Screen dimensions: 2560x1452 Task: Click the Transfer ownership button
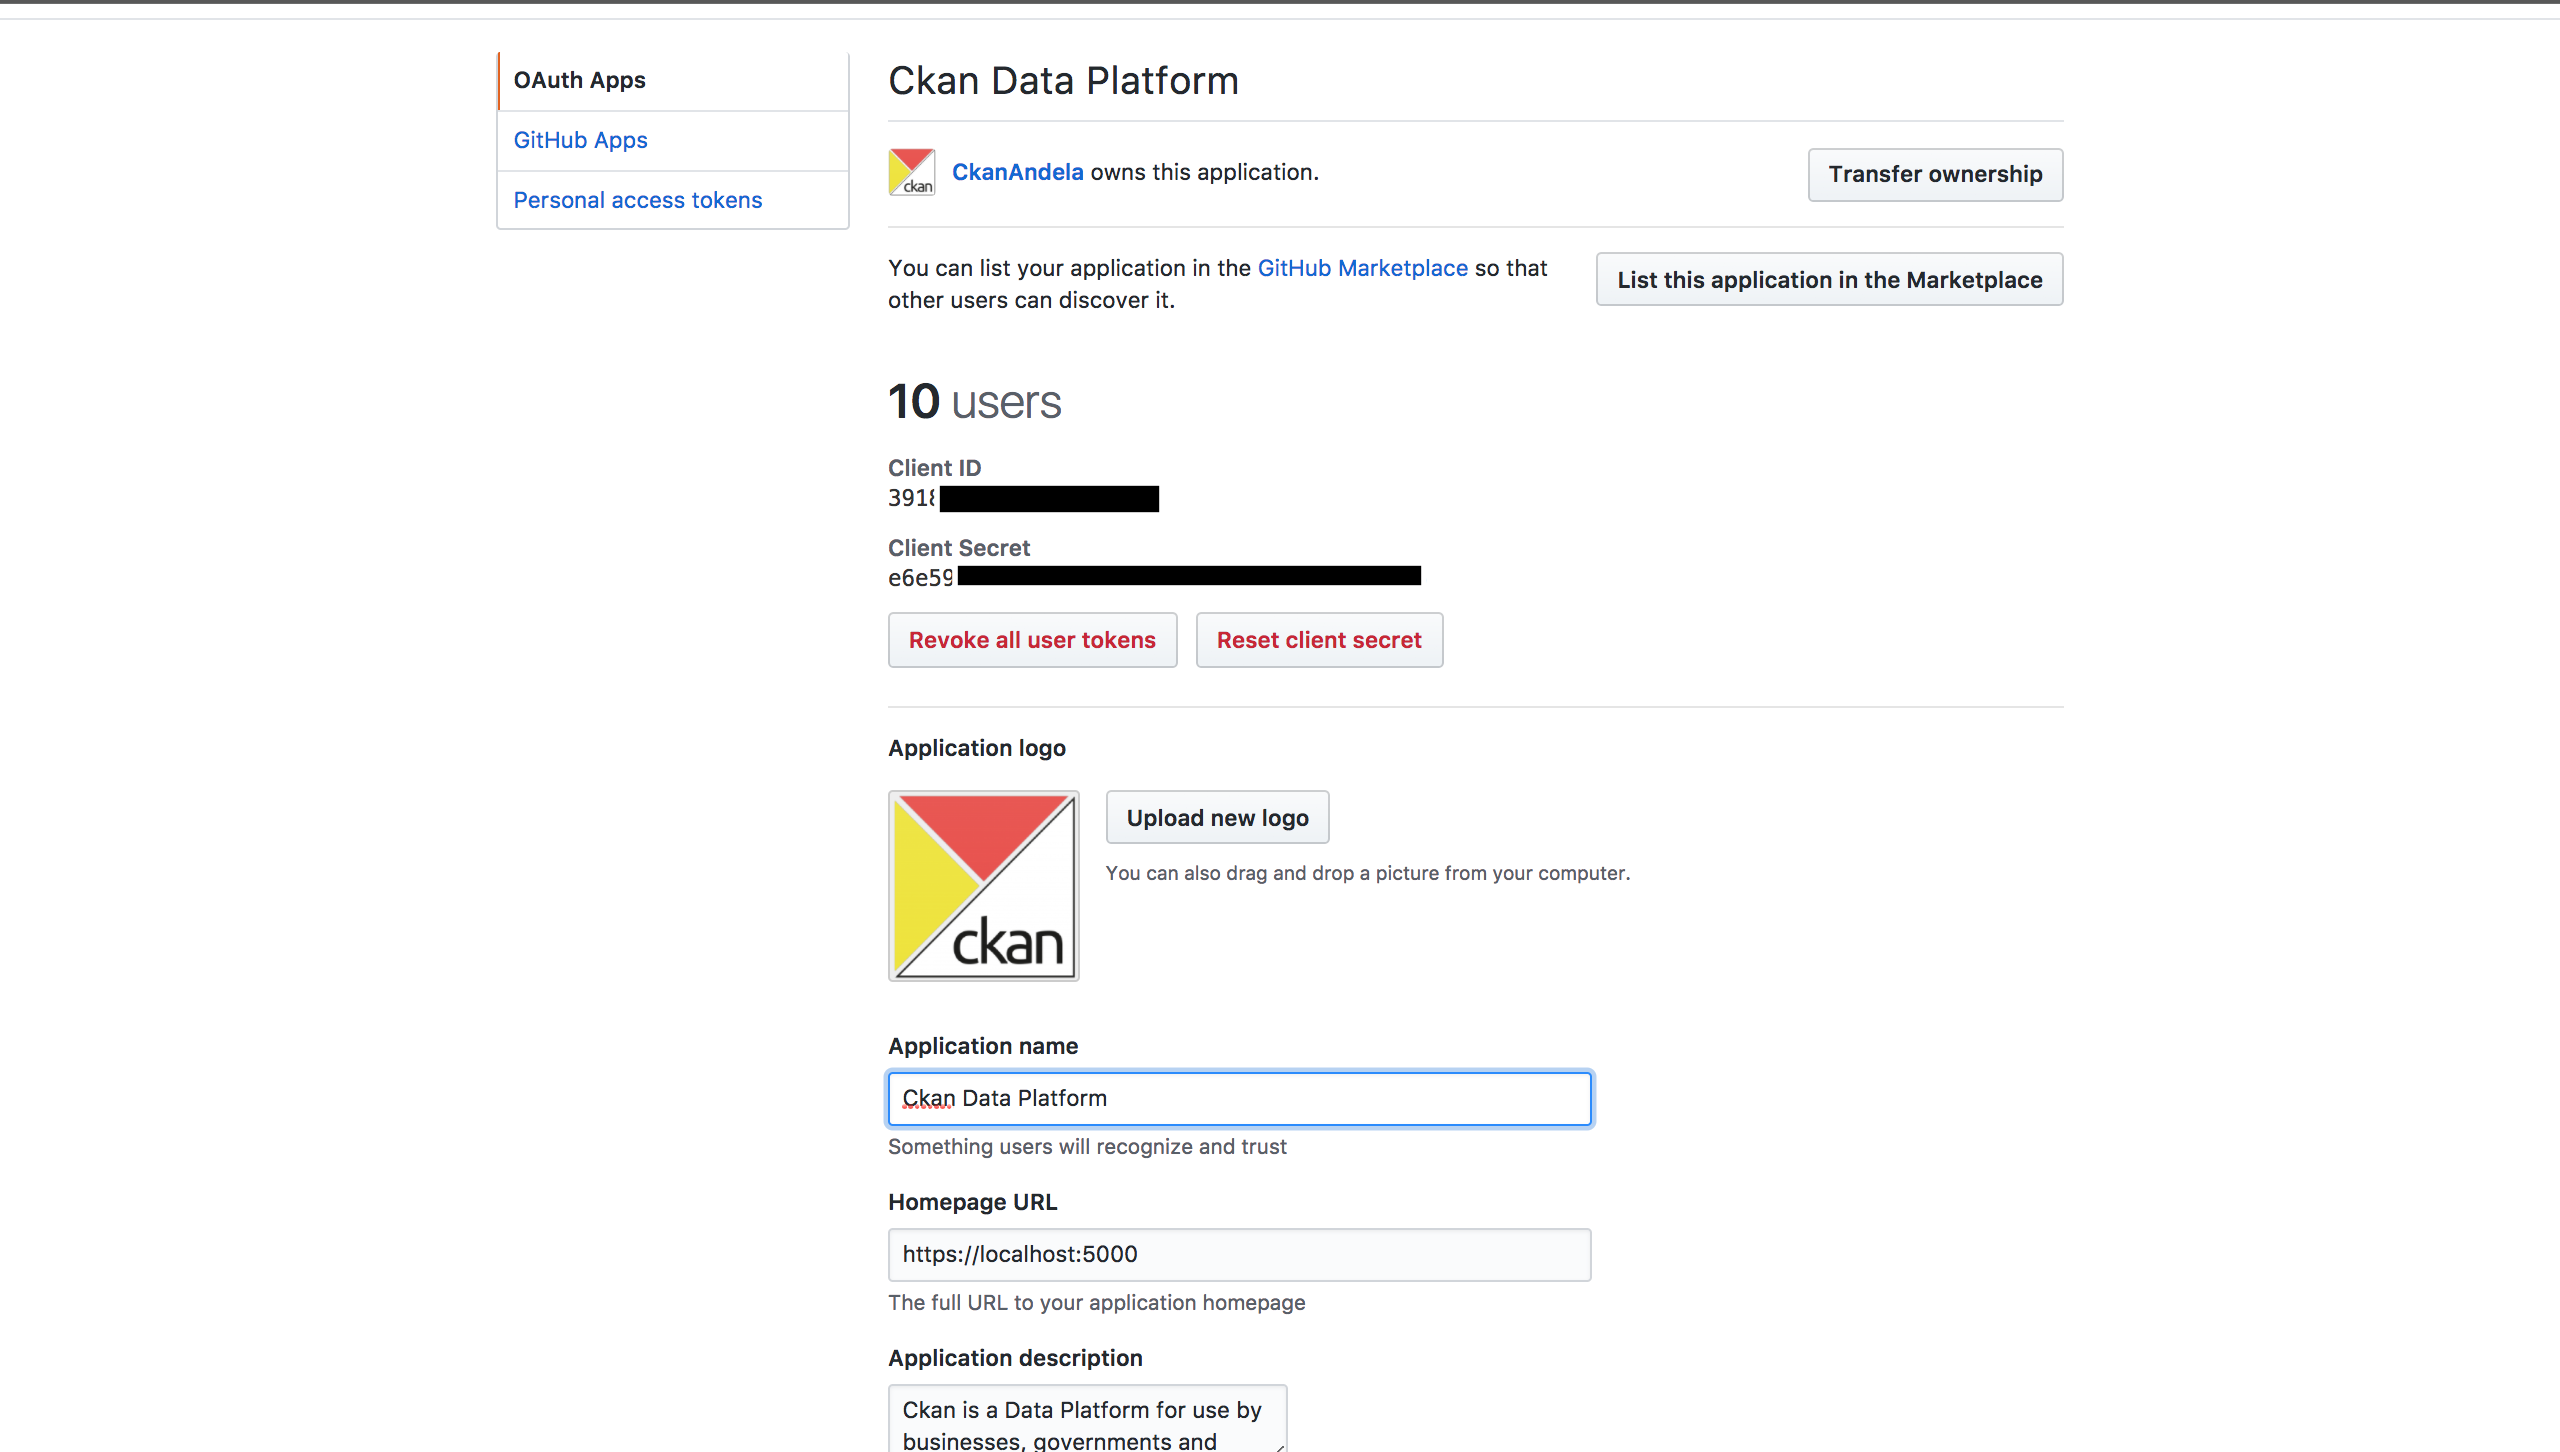[x=1934, y=174]
